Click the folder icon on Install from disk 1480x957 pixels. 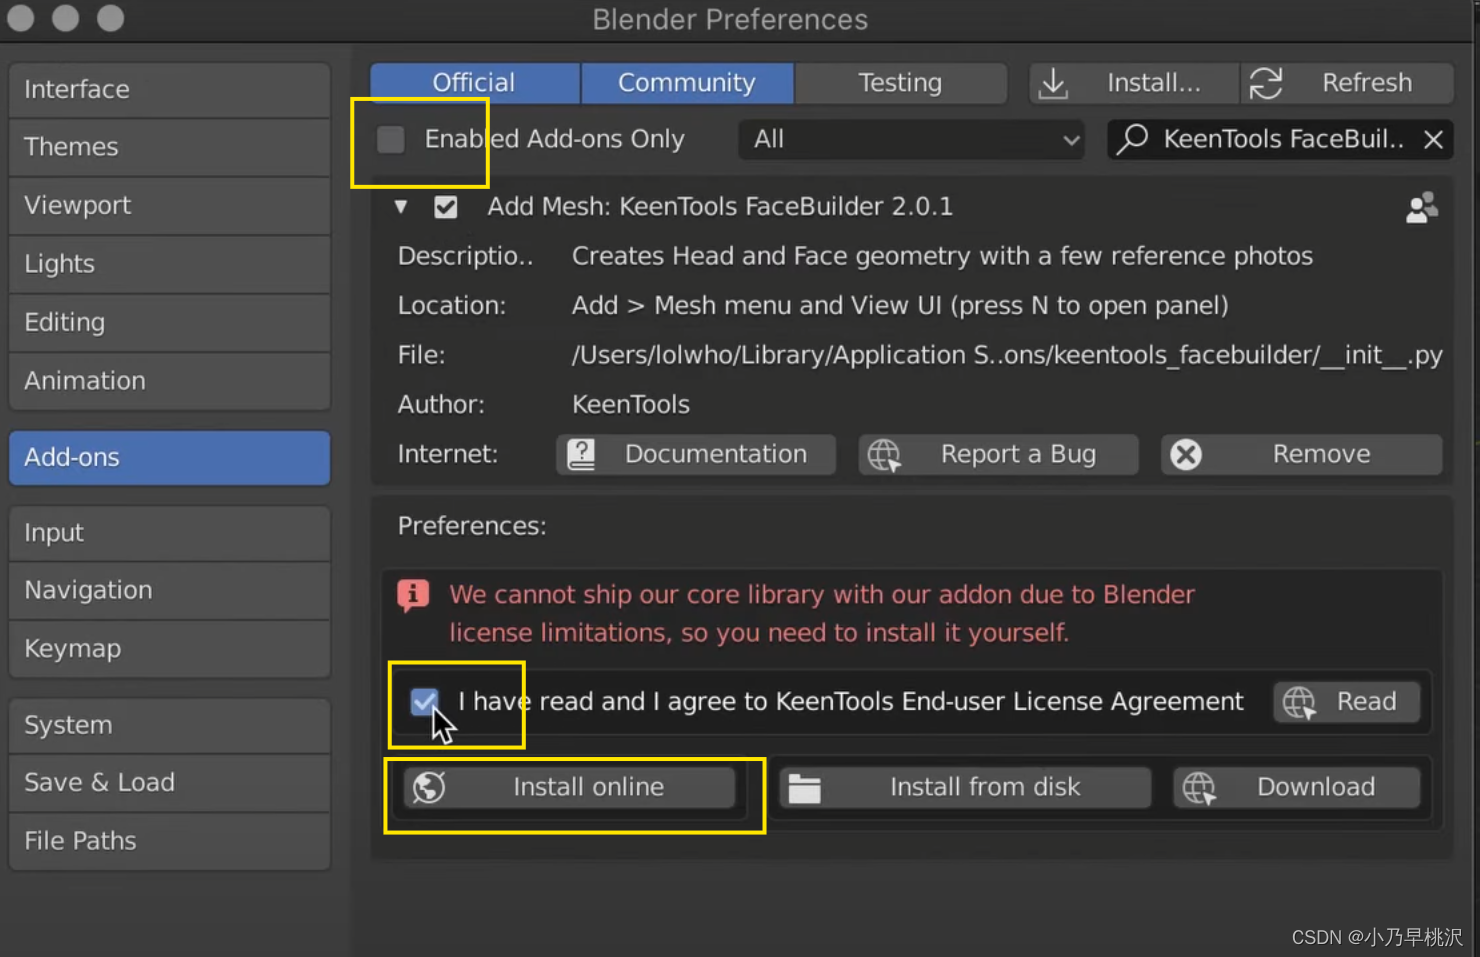[804, 788]
